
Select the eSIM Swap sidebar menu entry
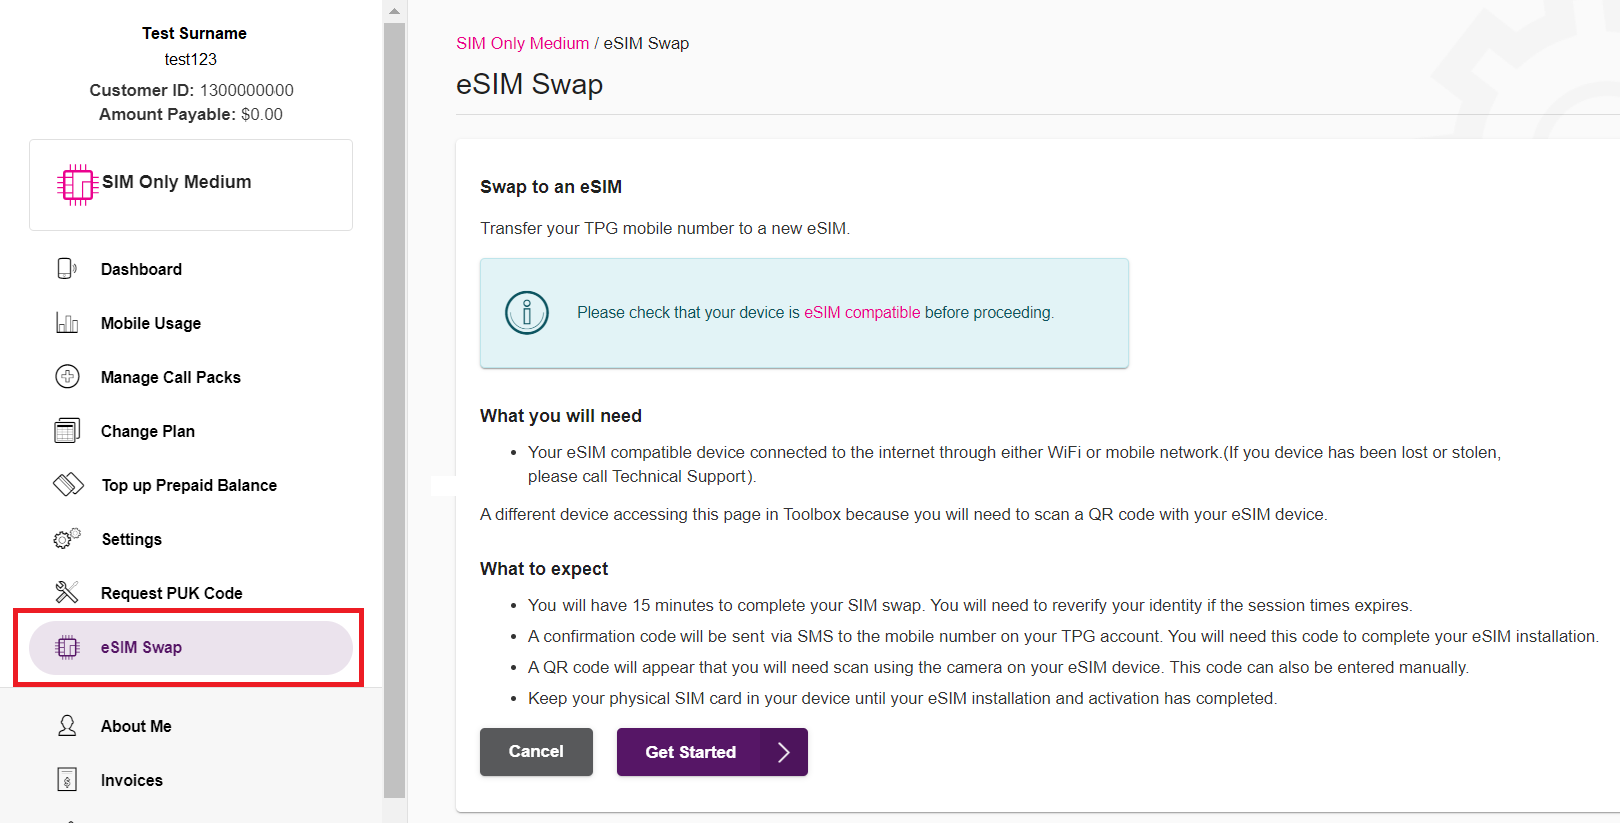pos(140,647)
